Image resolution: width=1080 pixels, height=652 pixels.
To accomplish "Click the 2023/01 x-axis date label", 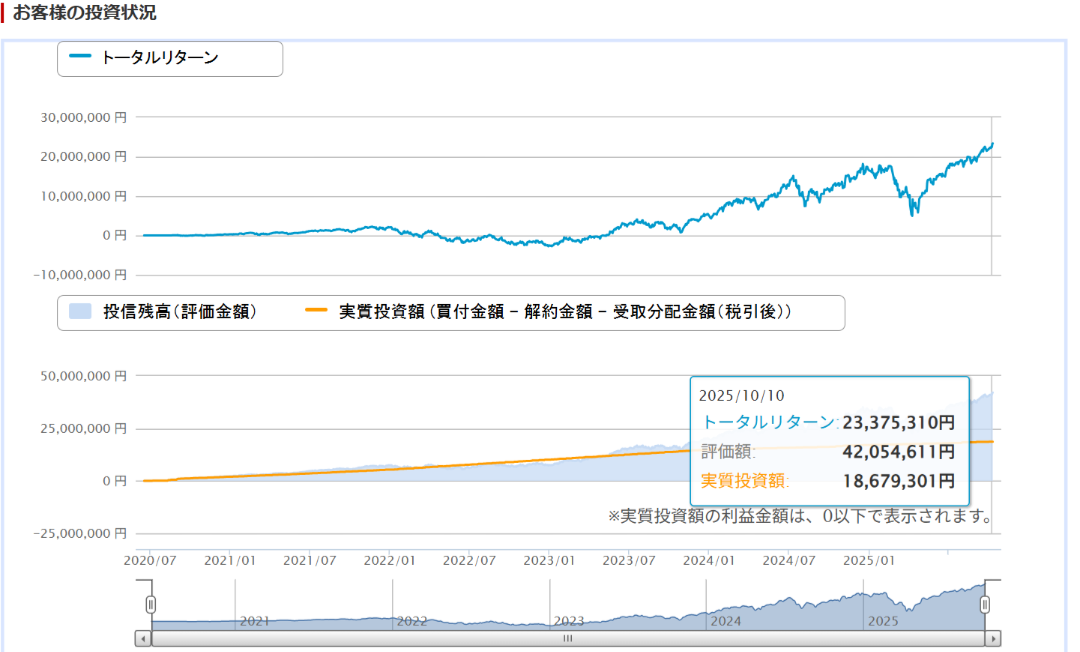I will [552, 561].
